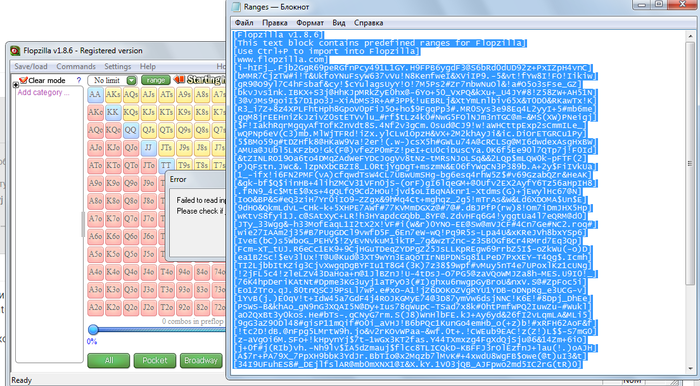This screenshot has width=700, height=386.
Task: Select AKs hand cell
Action: (113, 95)
